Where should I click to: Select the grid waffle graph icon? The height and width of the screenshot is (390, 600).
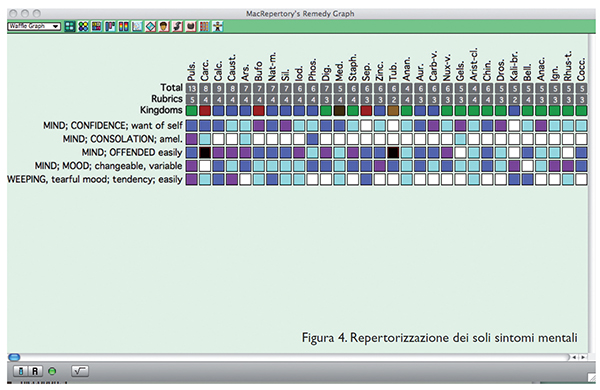(70, 26)
